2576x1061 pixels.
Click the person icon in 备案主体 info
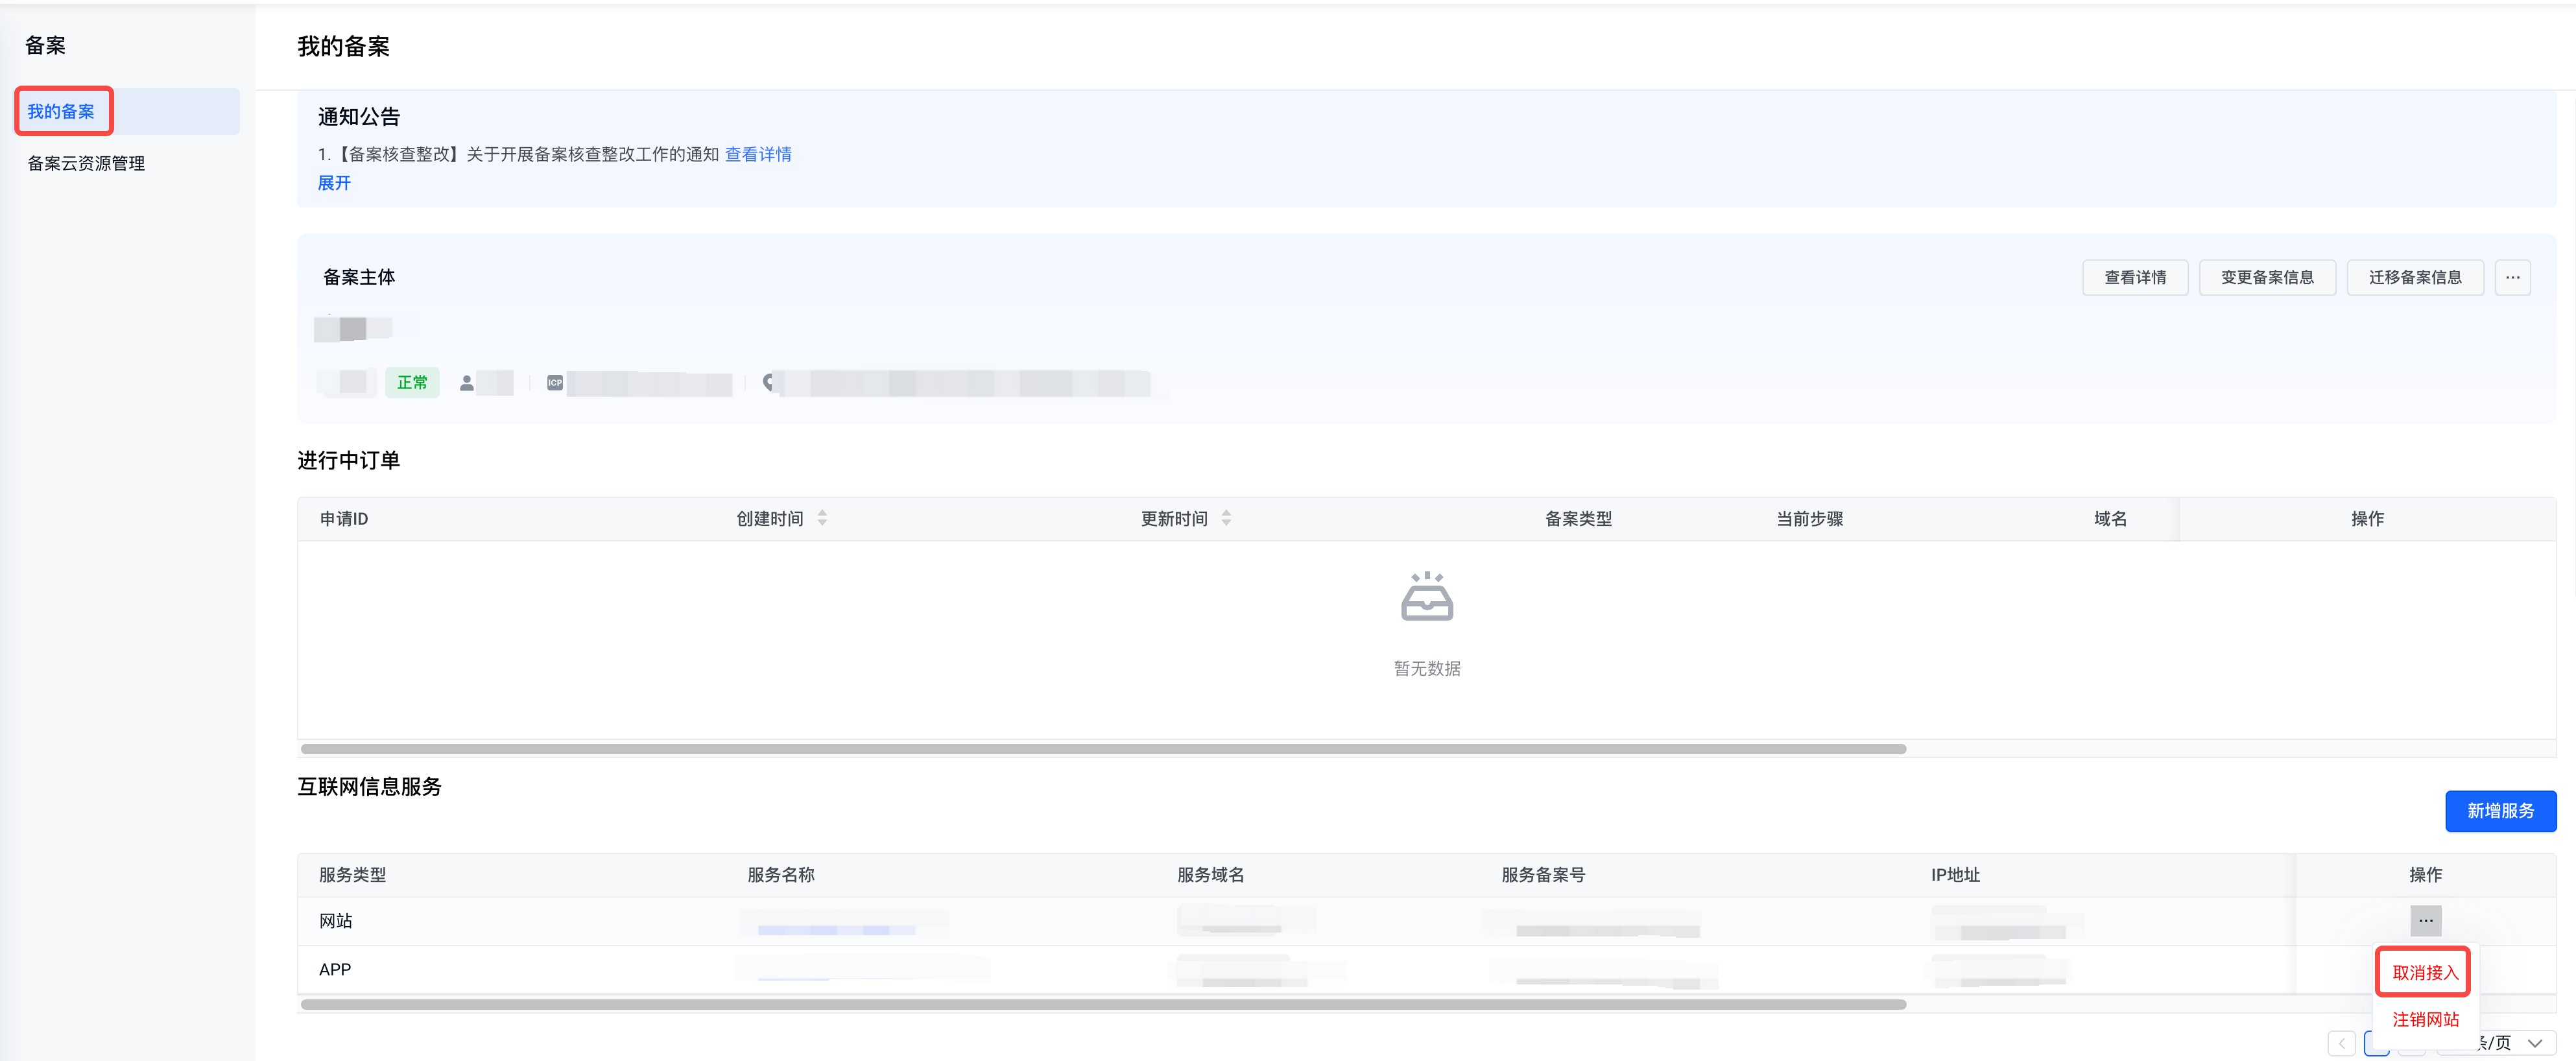point(466,383)
